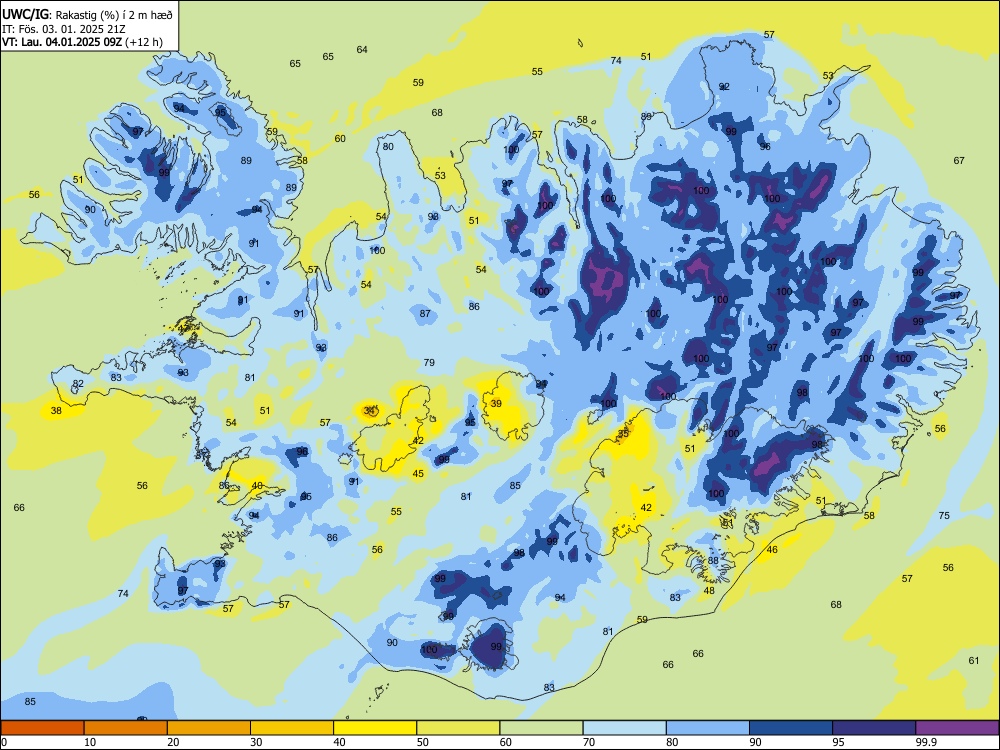Click the map value 88

click(714, 561)
